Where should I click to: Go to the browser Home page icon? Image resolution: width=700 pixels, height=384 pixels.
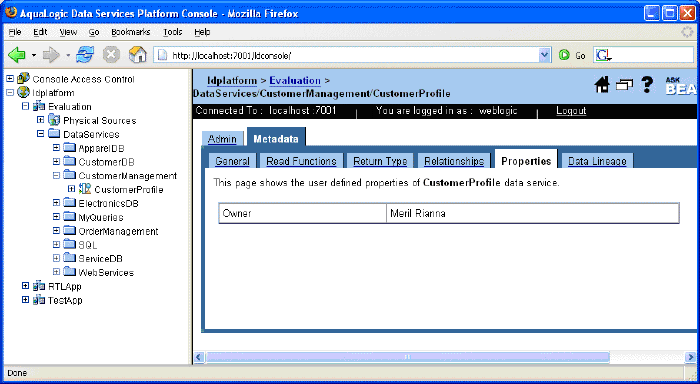coord(138,55)
